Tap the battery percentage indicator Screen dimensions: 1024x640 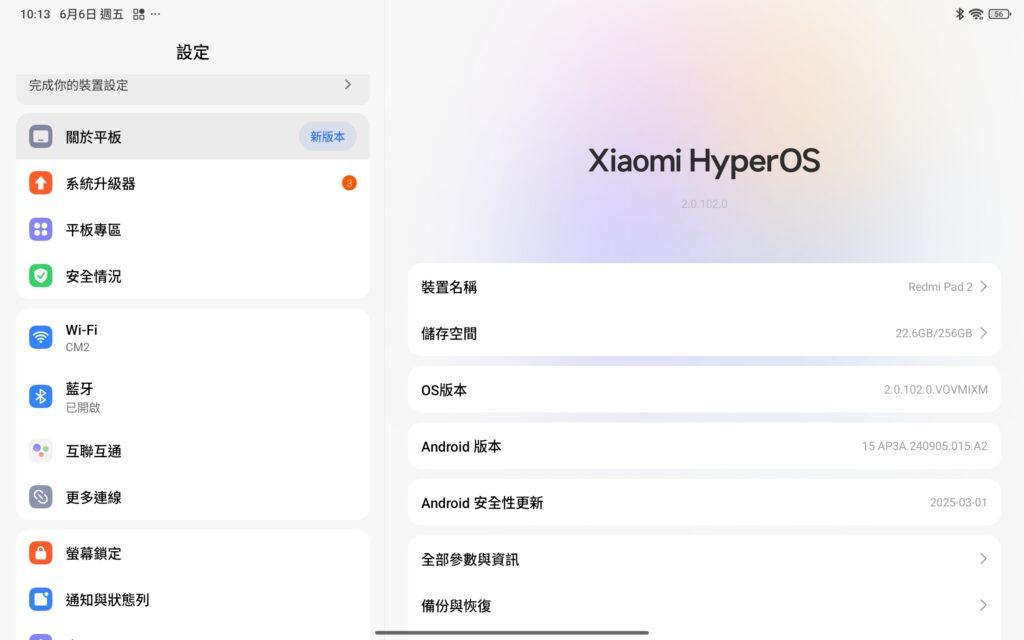tap(996, 14)
